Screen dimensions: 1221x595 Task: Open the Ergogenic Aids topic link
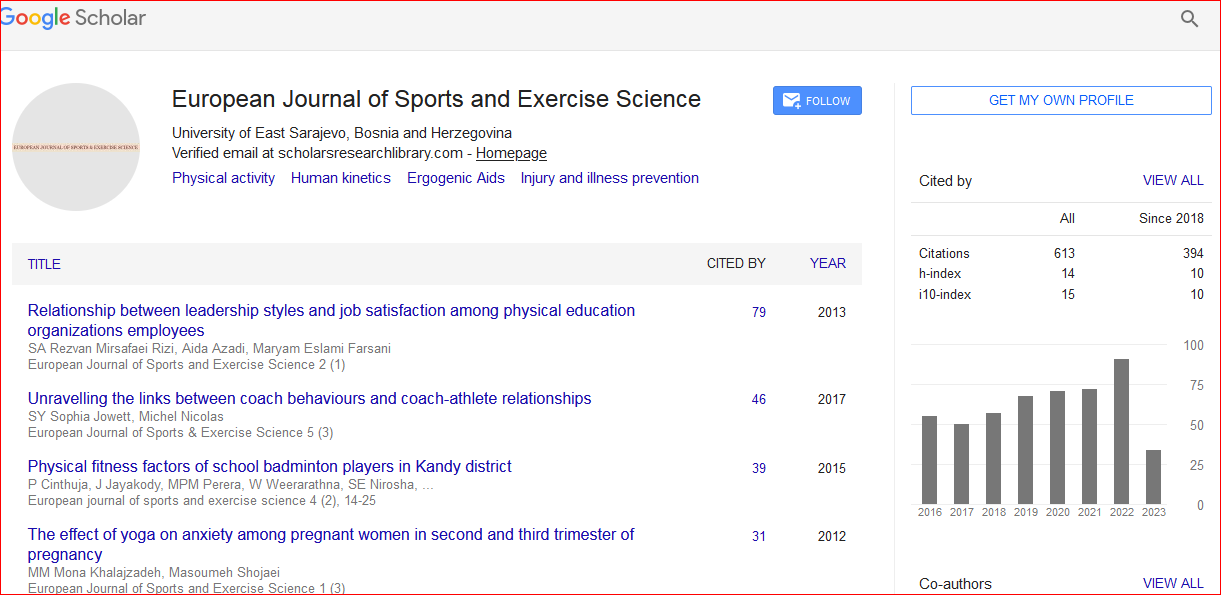(455, 178)
